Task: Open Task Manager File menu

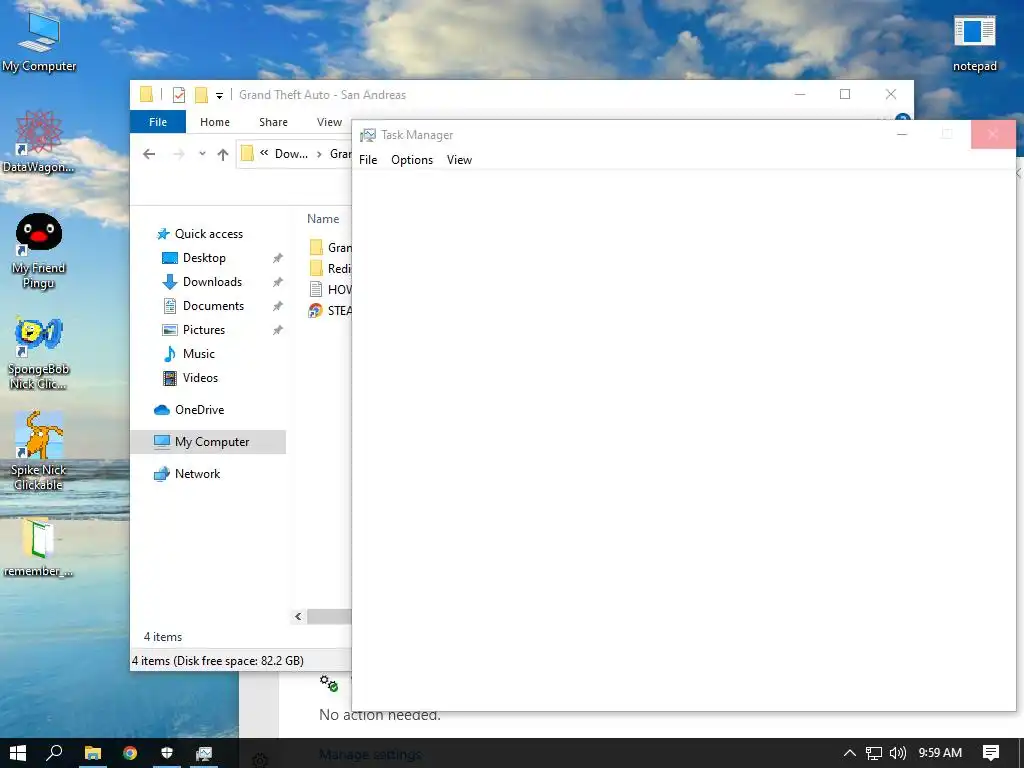Action: pos(368,160)
